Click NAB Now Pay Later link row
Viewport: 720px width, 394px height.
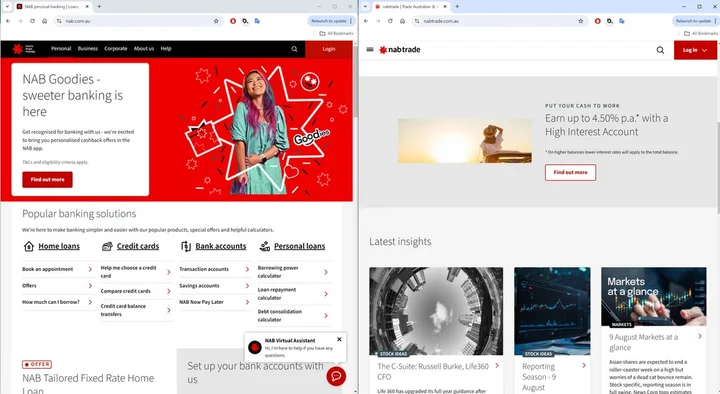(215, 302)
